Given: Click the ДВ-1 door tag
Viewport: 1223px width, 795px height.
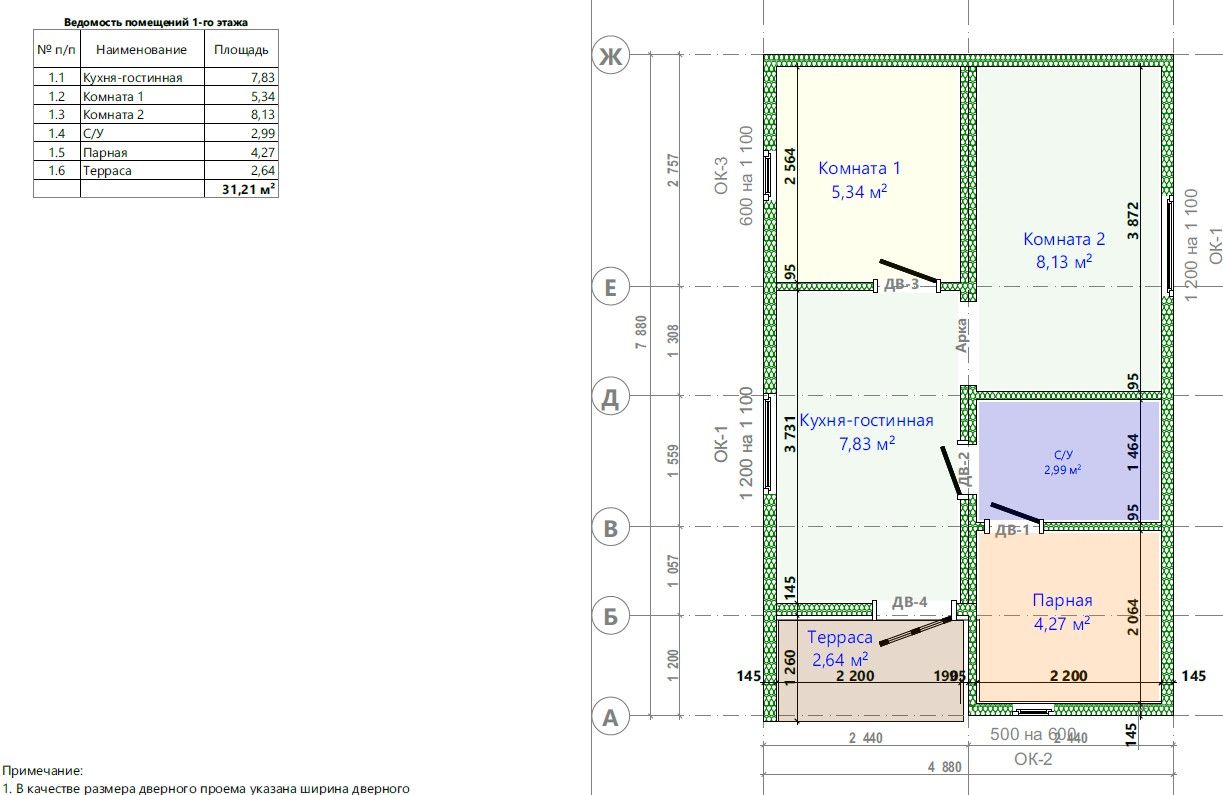Looking at the screenshot, I should coord(1012,530).
